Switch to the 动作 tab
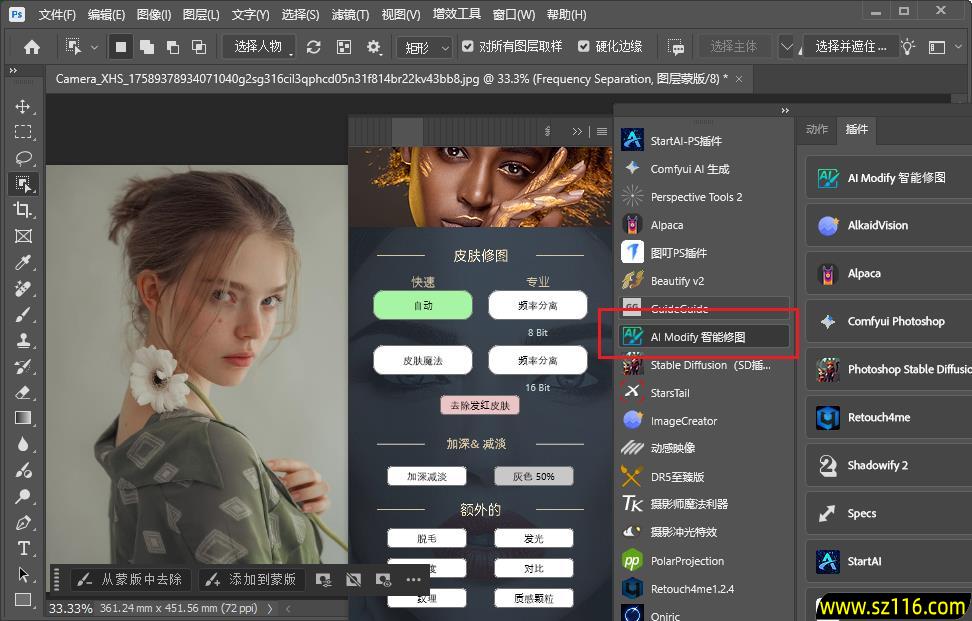Viewport: 972px width, 621px height. [x=817, y=129]
